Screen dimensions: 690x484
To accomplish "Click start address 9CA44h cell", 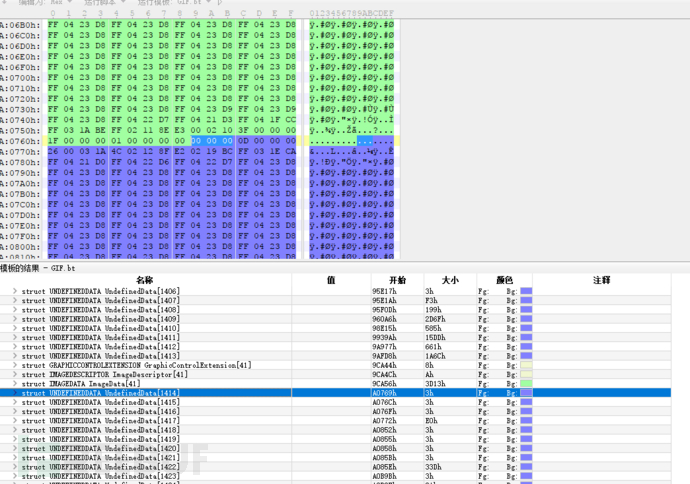I will pos(385,365).
